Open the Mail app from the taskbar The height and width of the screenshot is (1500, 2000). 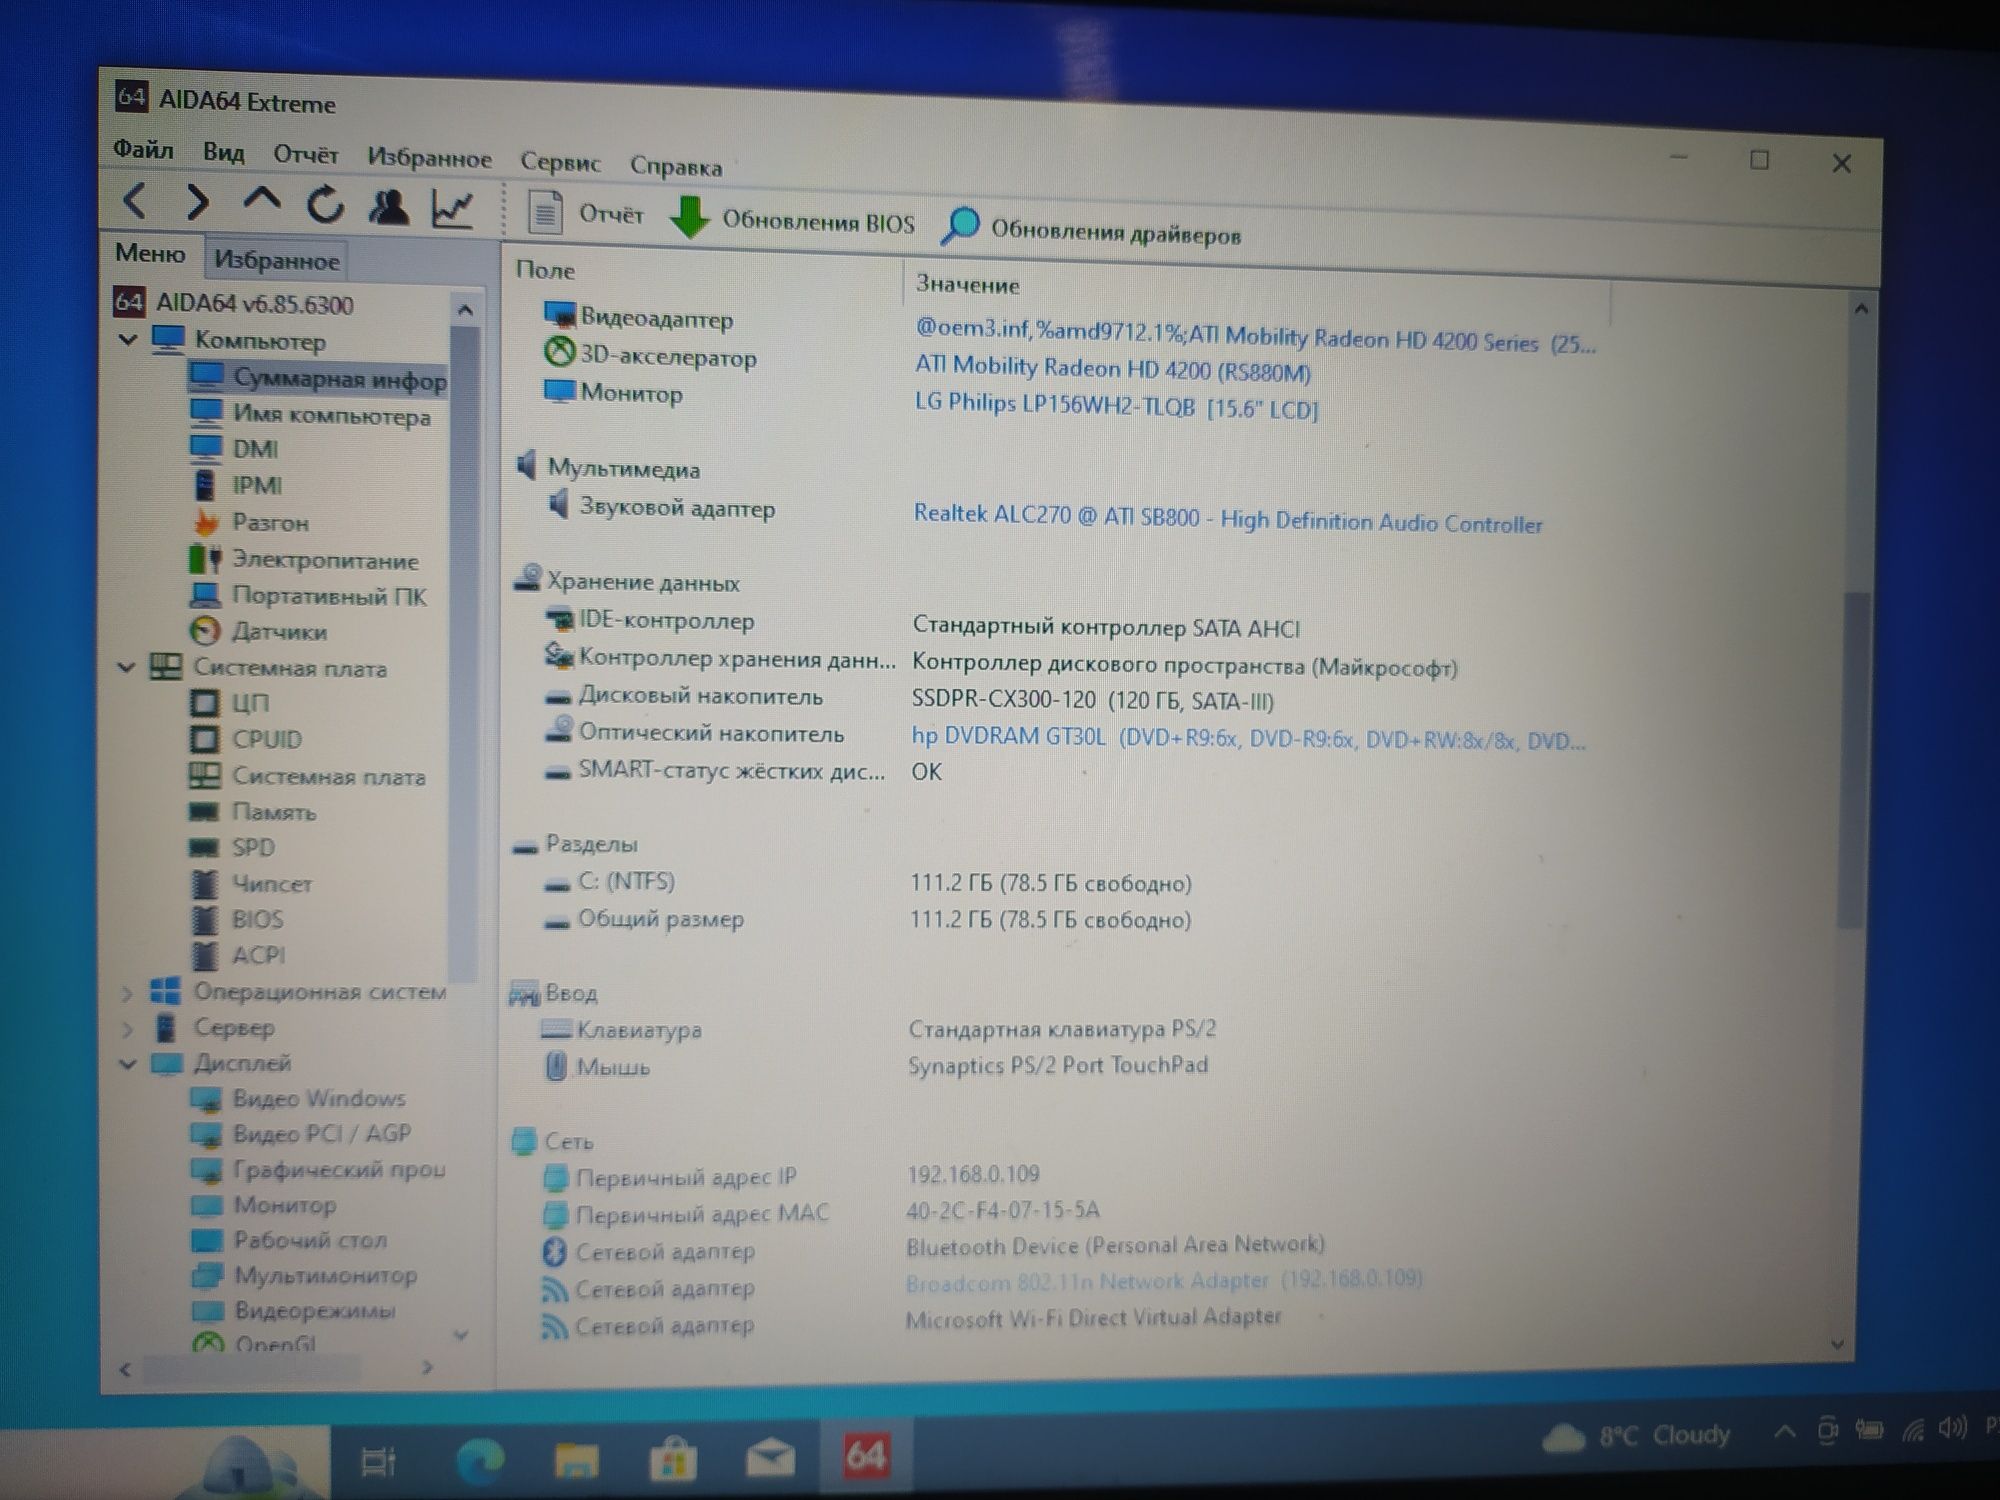pos(770,1458)
